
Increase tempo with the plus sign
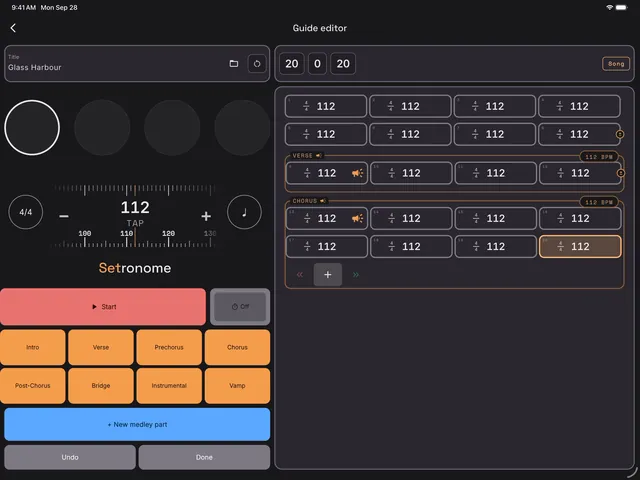point(206,216)
